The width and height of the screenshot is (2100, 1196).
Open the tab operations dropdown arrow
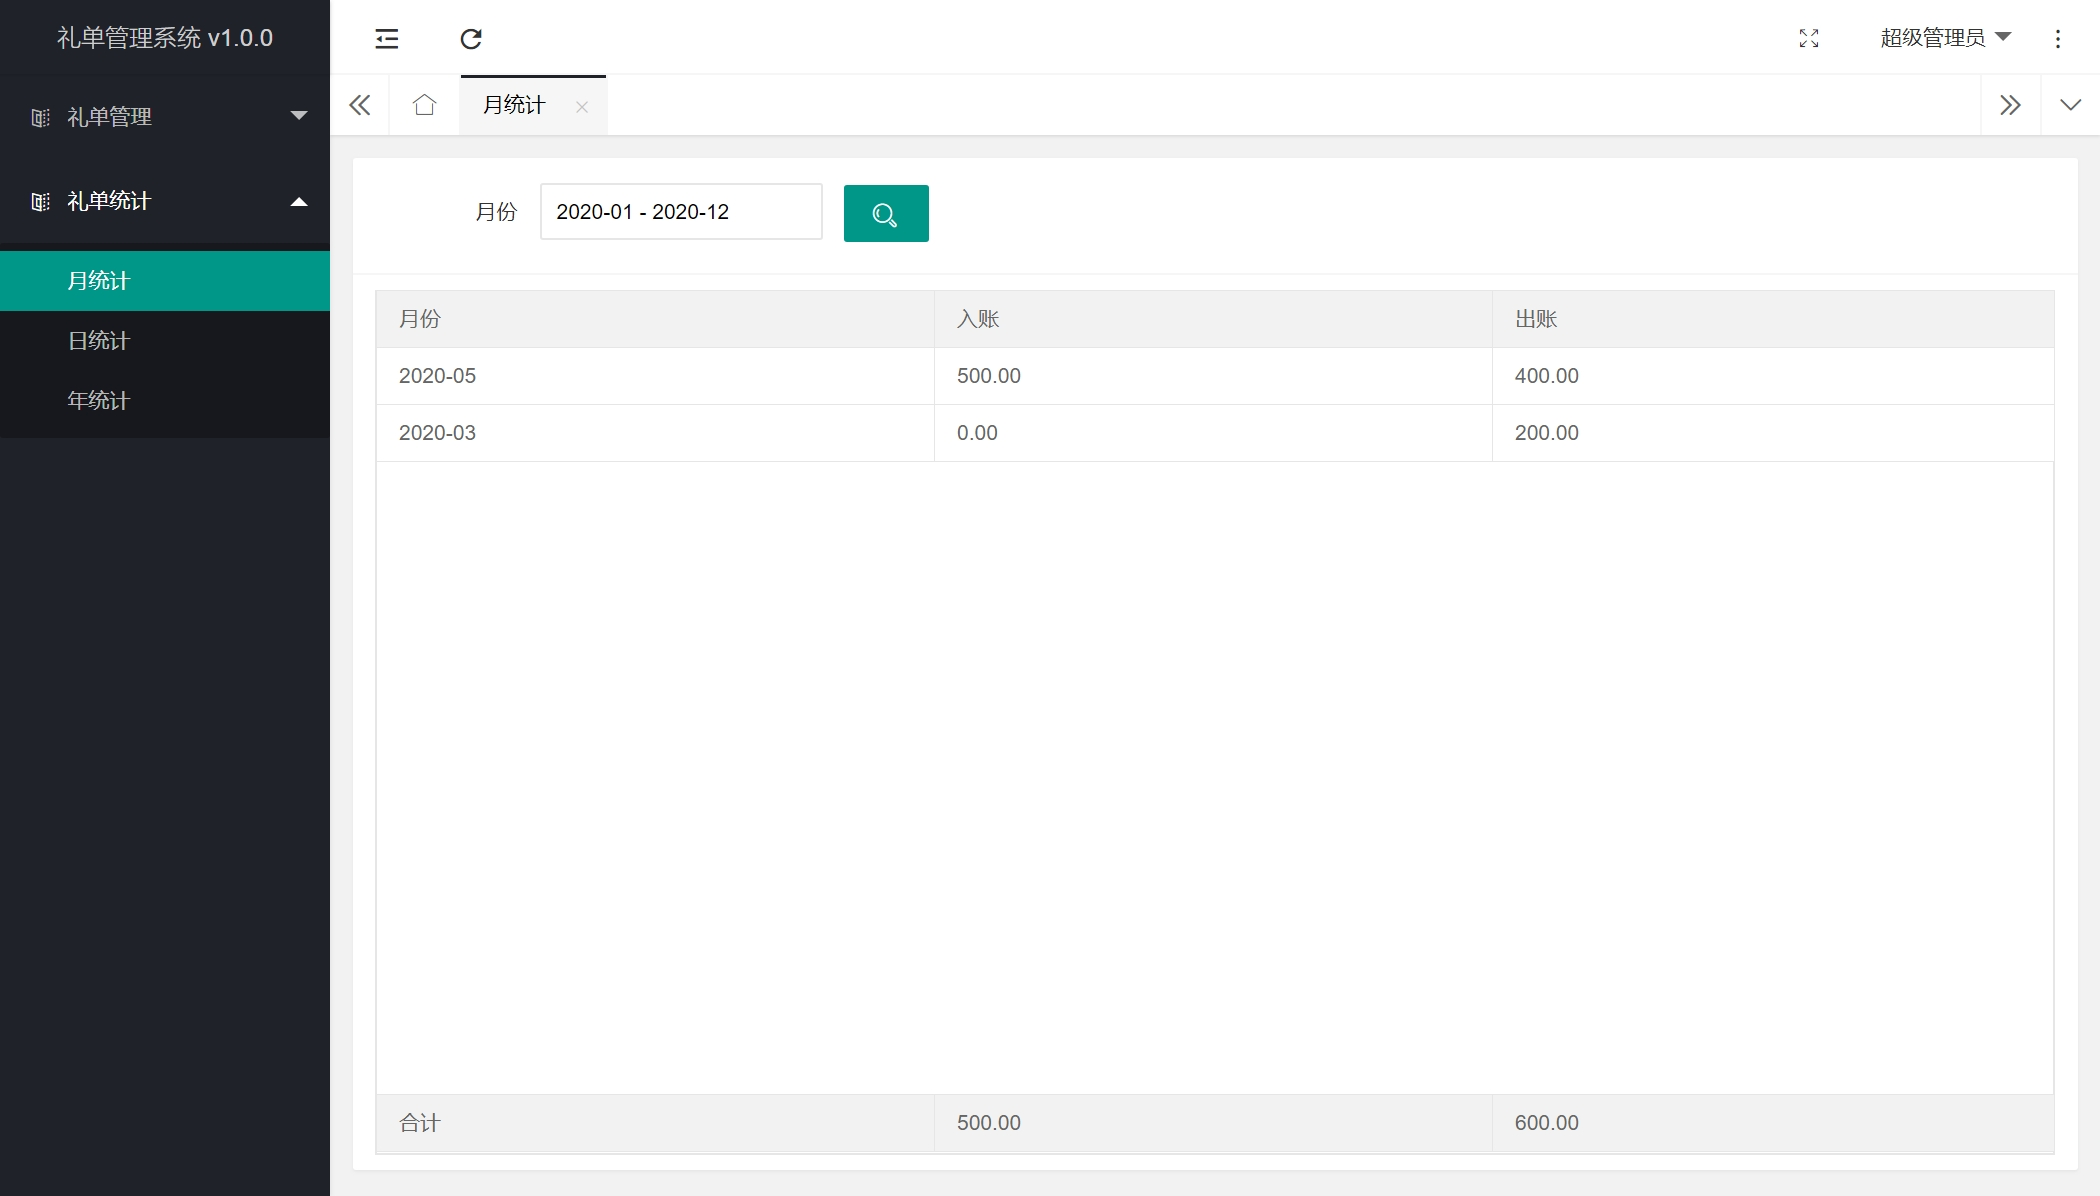pos(2070,105)
